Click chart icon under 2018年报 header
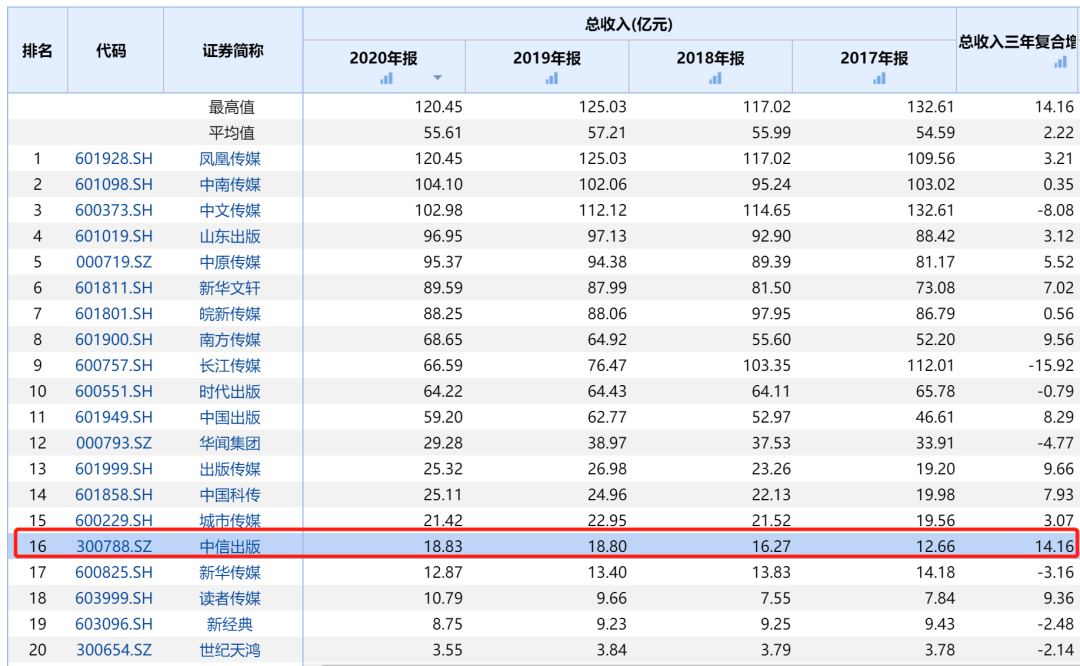Image resolution: width=1080 pixels, height=666 pixels. pos(715,79)
